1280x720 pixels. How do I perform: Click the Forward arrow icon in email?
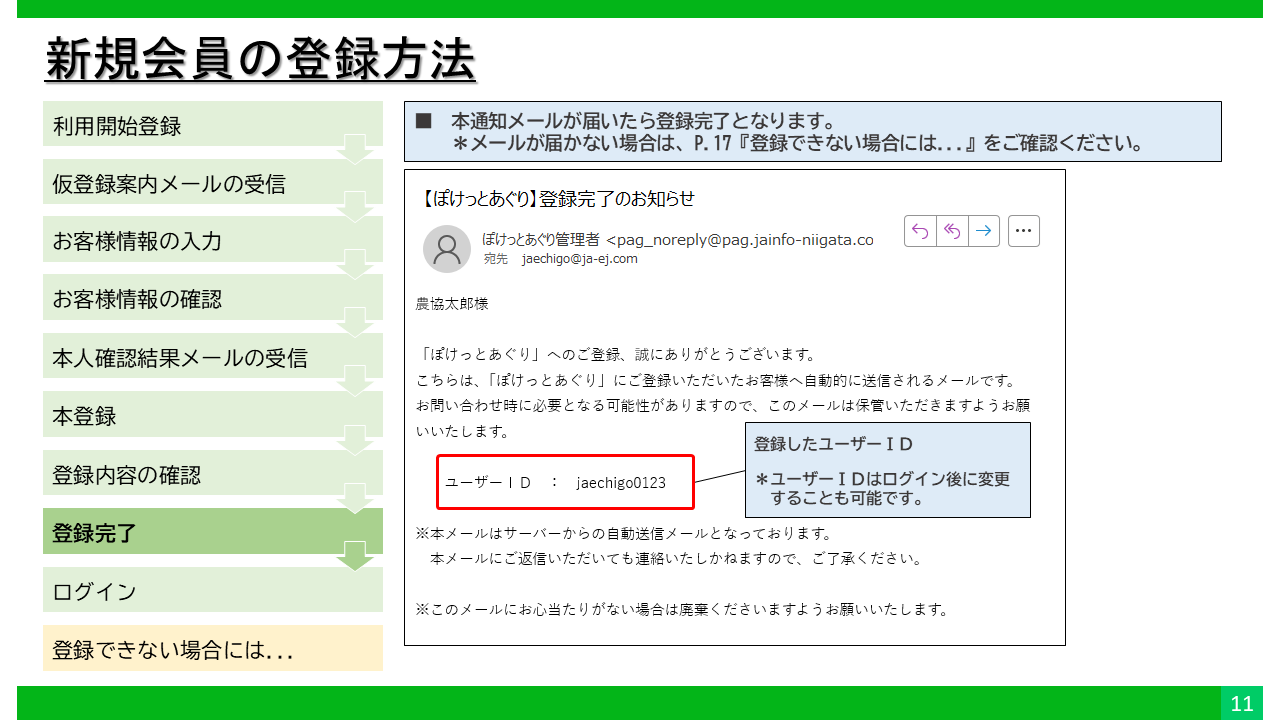point(984,231)
